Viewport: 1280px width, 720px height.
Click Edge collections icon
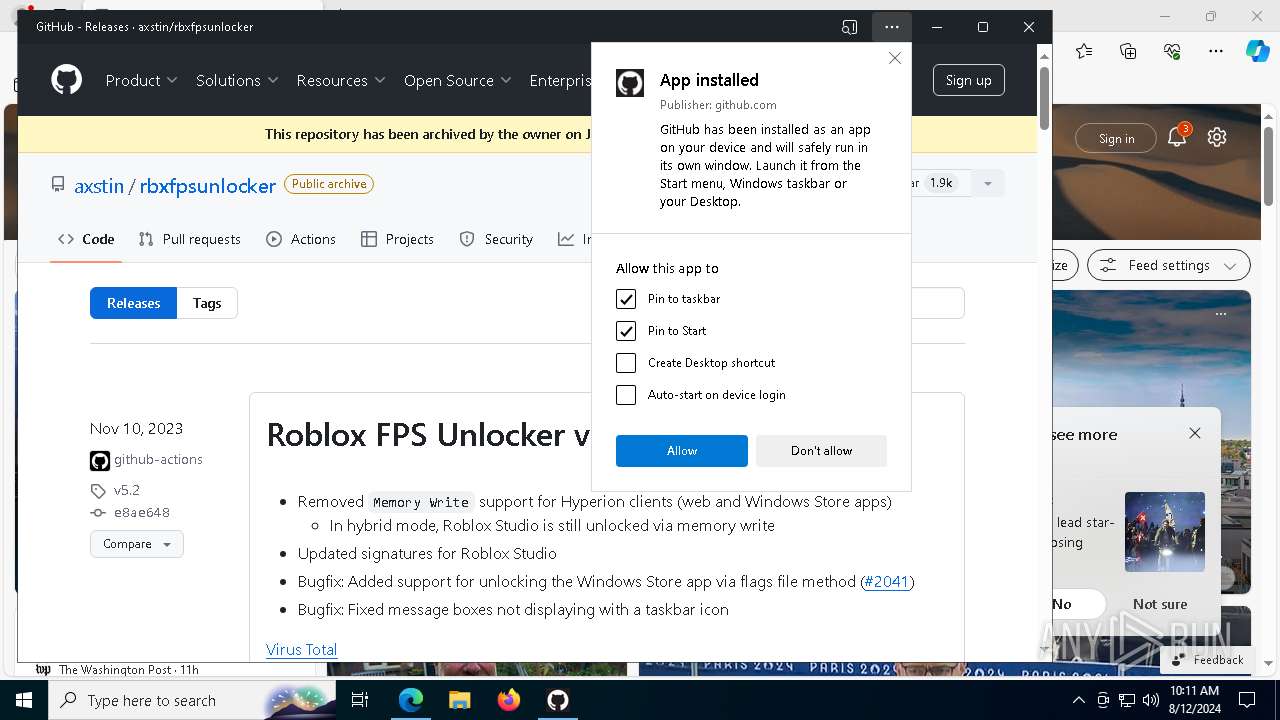pos(1128,51)
